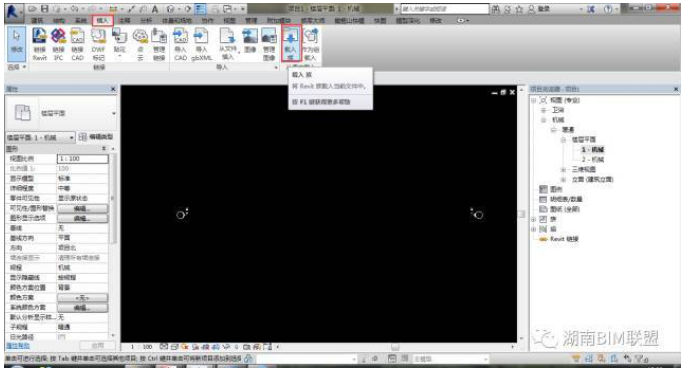The height and width of the screenshot is (372, 687).
Task: Select the '1 - Mechanical' floor plan view
Action: click(x=592, y=149)
